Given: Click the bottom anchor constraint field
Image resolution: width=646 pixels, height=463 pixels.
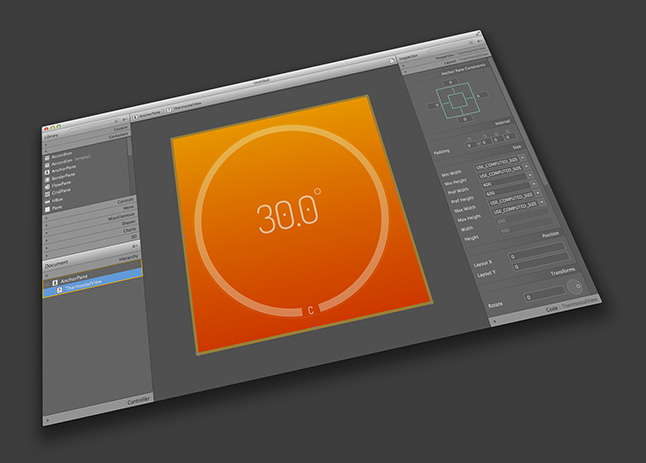Looking at the screenshot, I should [x=466, y=119].
